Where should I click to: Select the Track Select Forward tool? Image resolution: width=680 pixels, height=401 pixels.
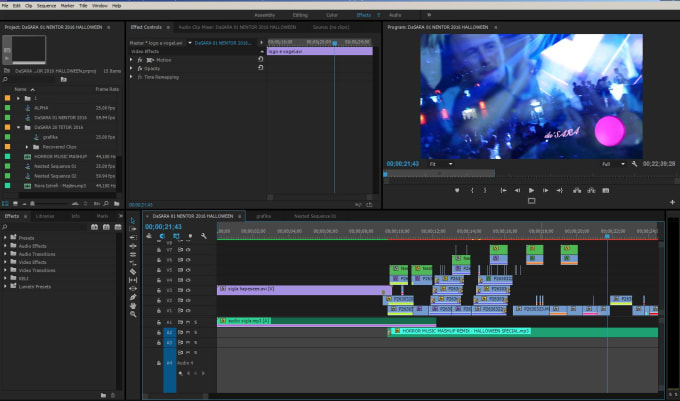pos(133,229)
